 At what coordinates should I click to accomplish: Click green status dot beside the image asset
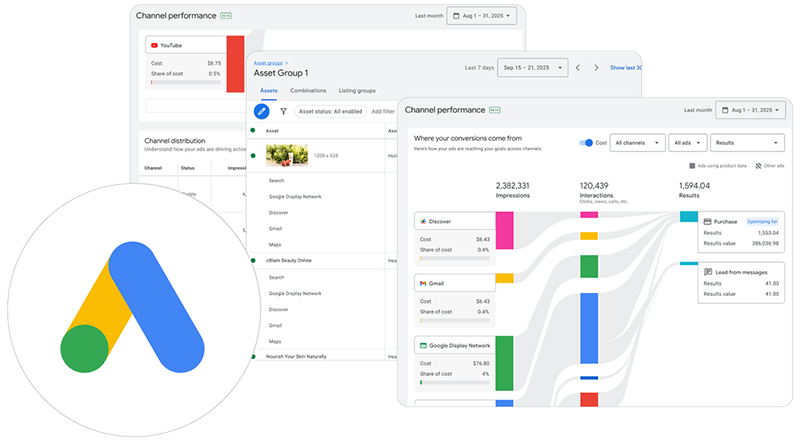point(253,155)
